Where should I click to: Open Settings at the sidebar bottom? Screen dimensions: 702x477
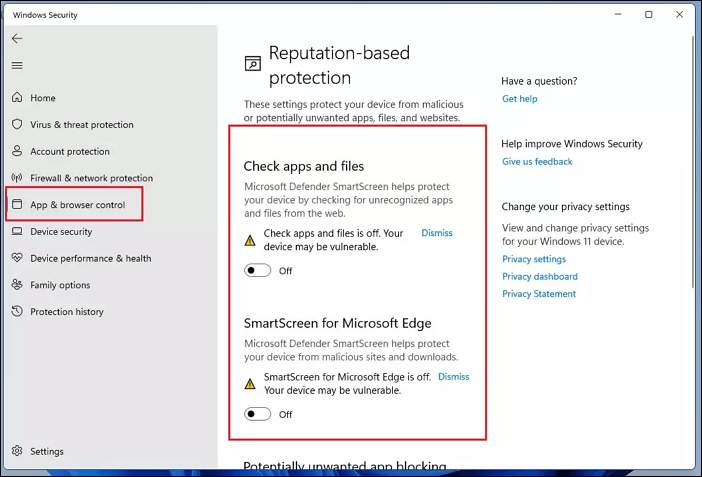47,451
